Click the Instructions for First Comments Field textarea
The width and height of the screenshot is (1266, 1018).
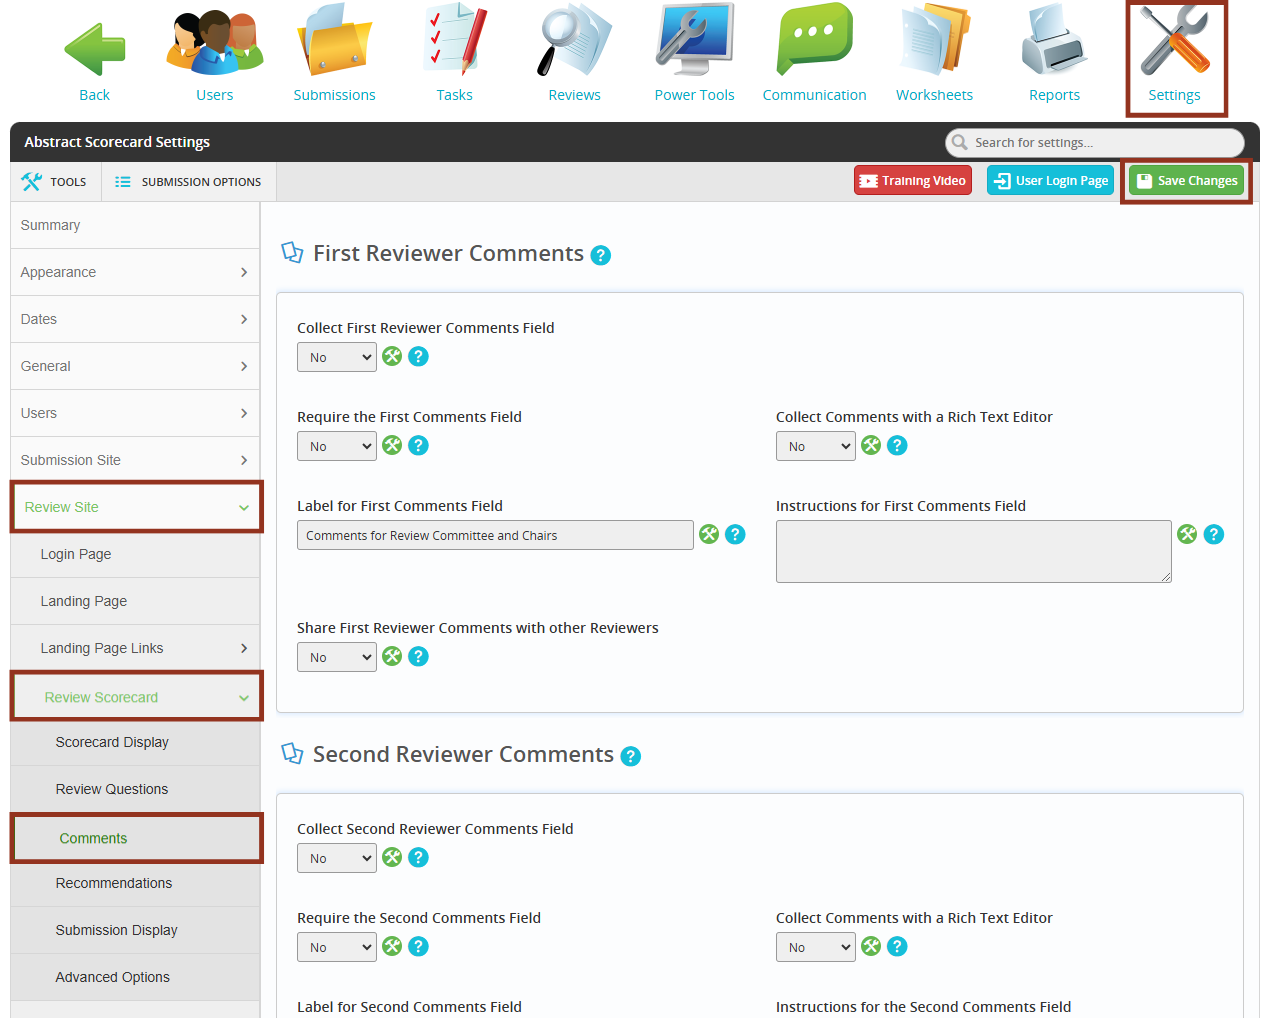[974, 551]
